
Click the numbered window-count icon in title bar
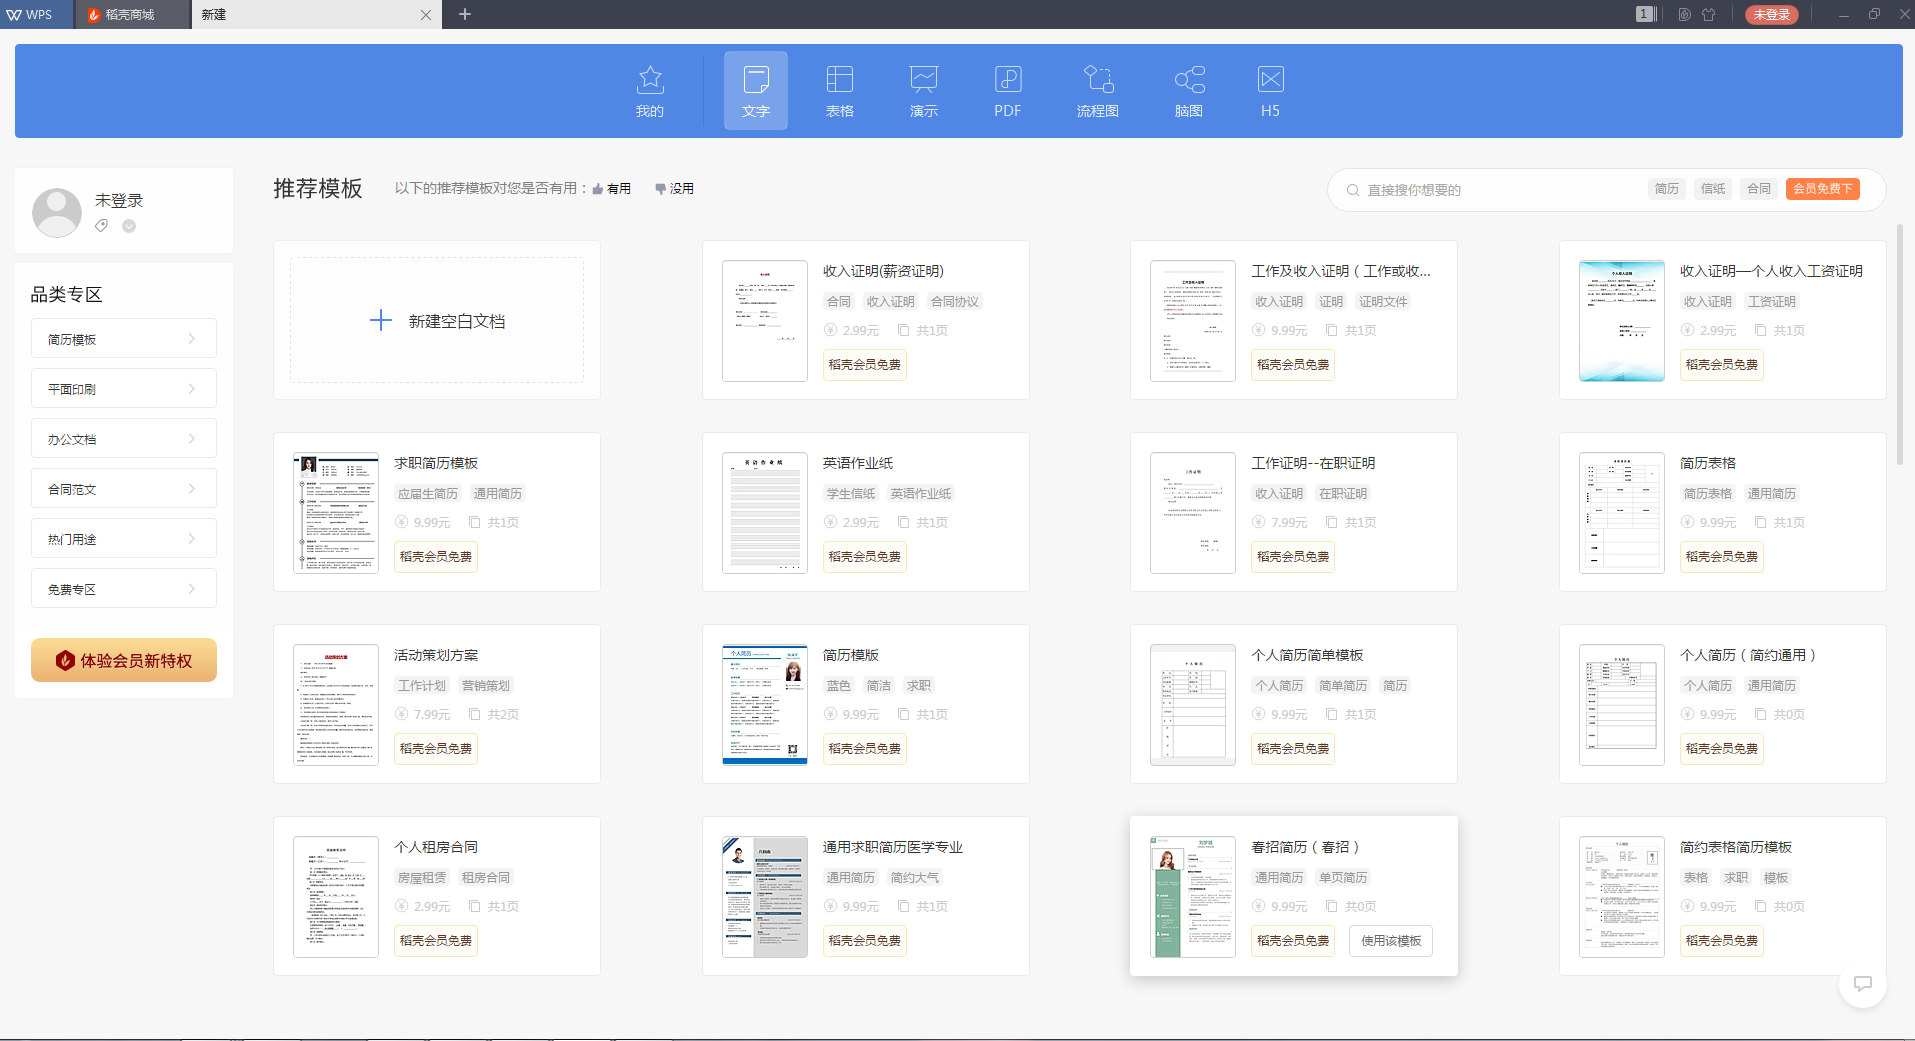(x=1645, y=14)
